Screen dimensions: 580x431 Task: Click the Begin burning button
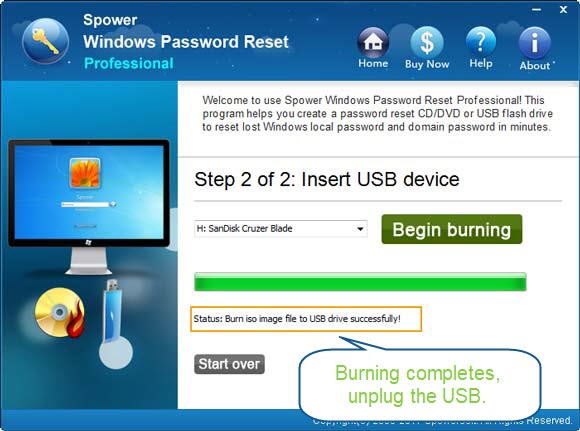click(452, 229)
